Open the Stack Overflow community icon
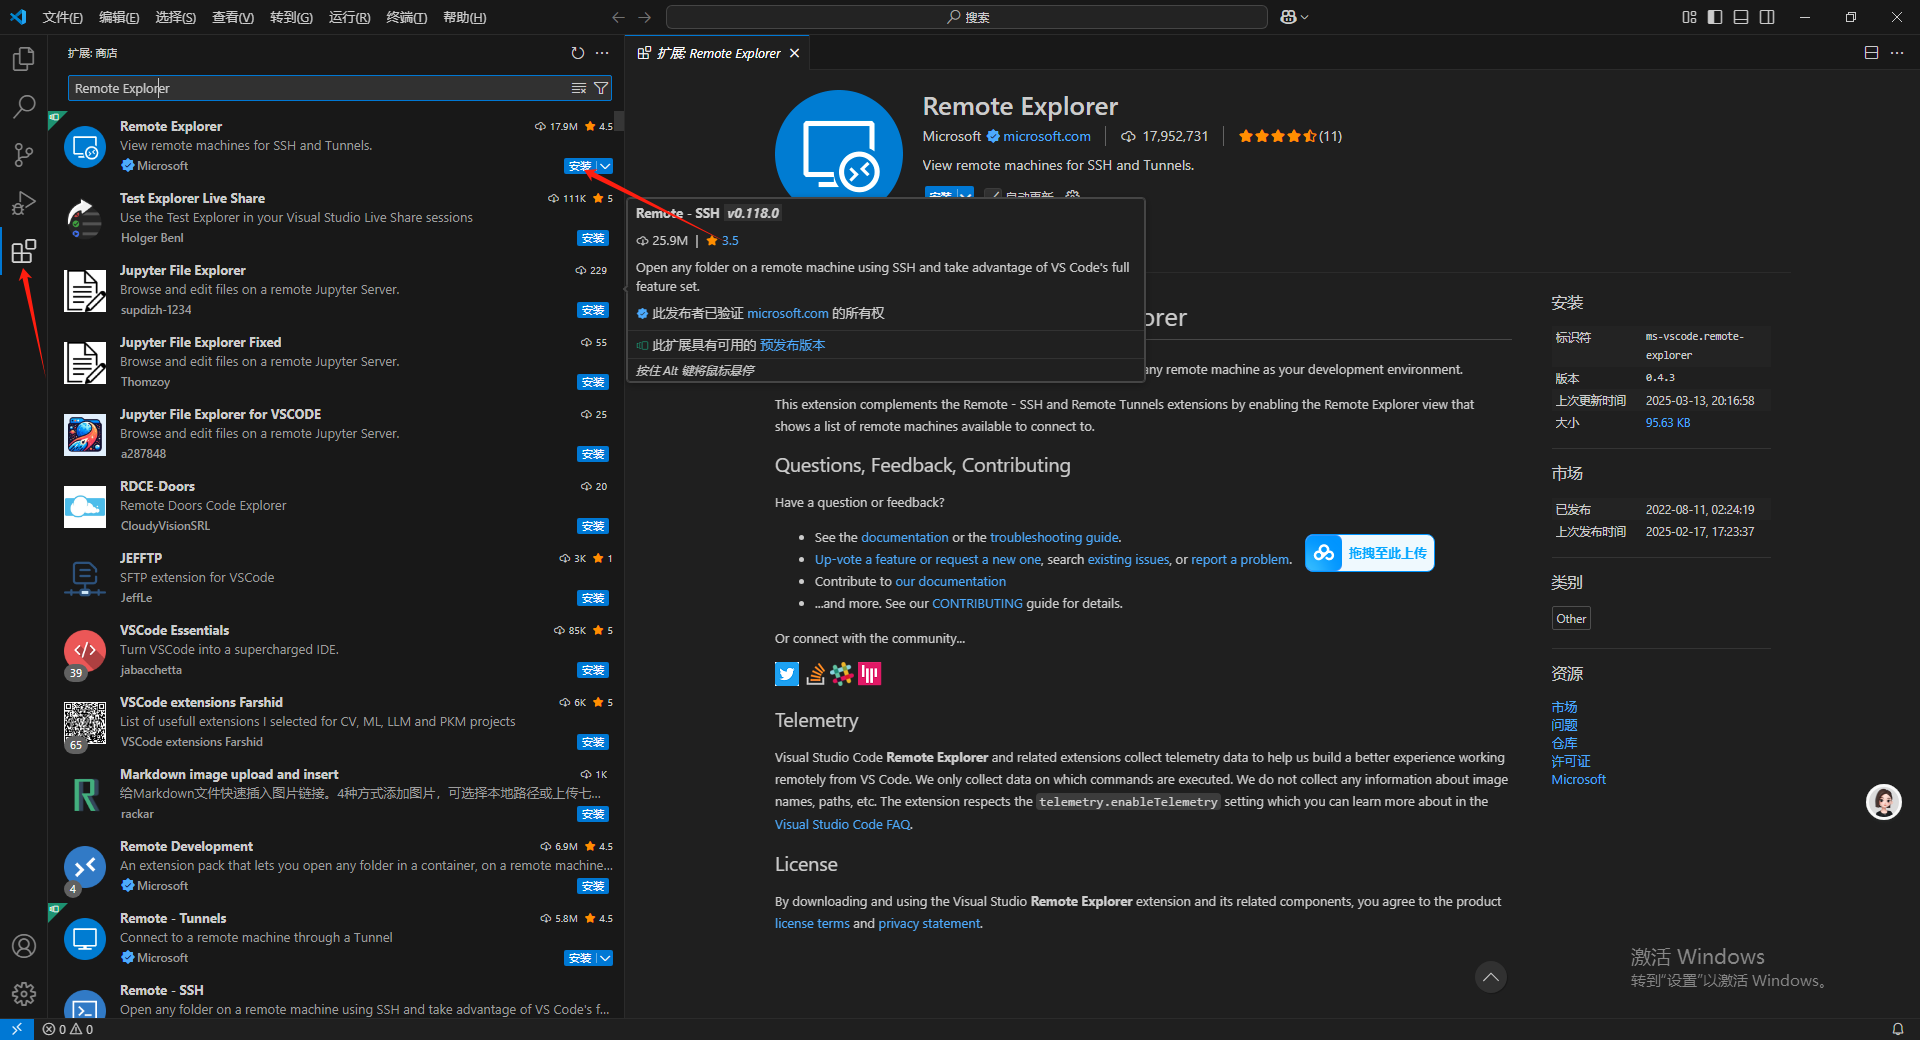 coord(815,674)
